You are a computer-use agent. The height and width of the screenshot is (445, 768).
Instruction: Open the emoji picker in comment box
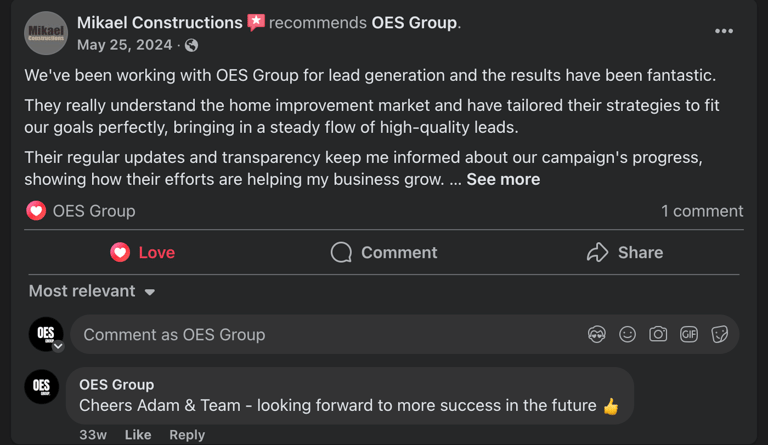coord(628,335)
